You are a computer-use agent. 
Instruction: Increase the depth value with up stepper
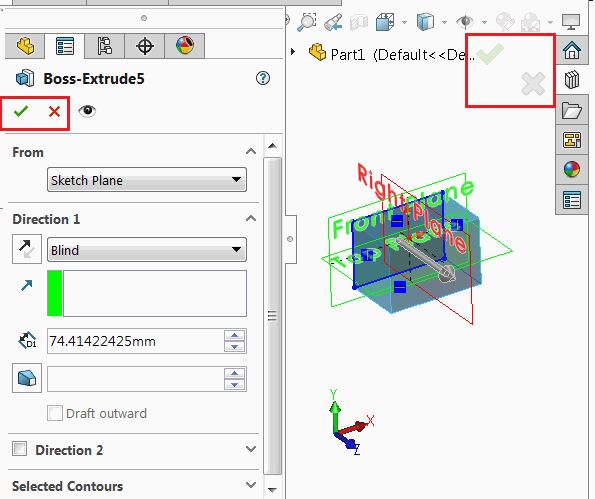[235, 335]
